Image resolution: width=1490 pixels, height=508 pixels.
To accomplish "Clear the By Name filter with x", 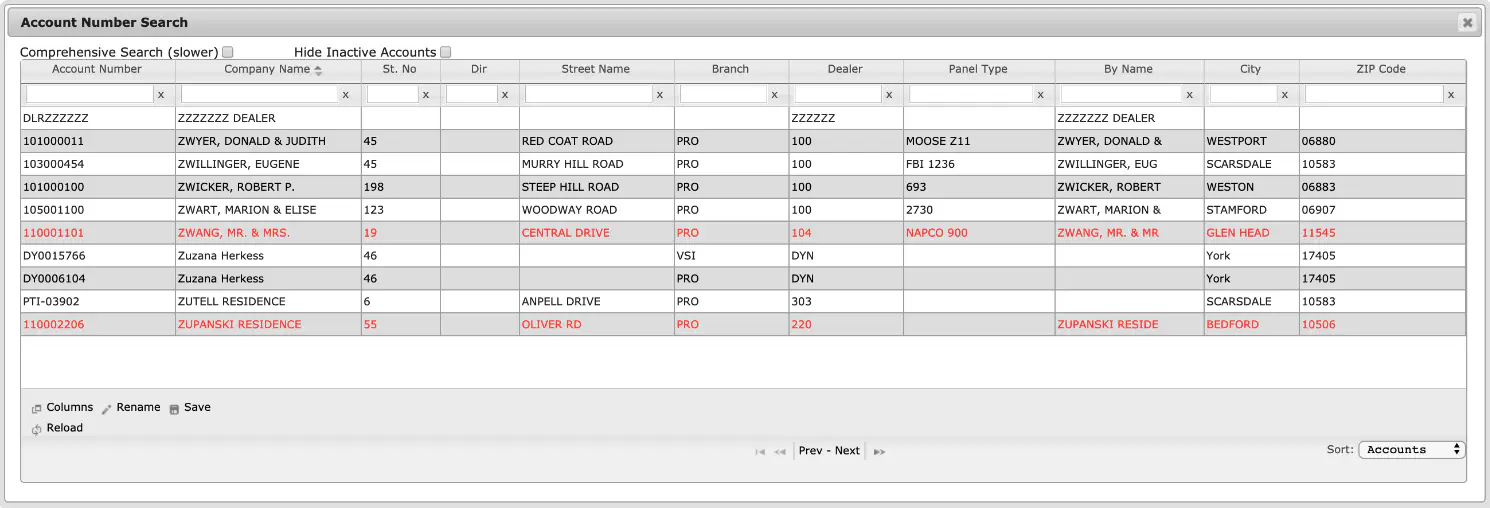I will click(1189, 94).
